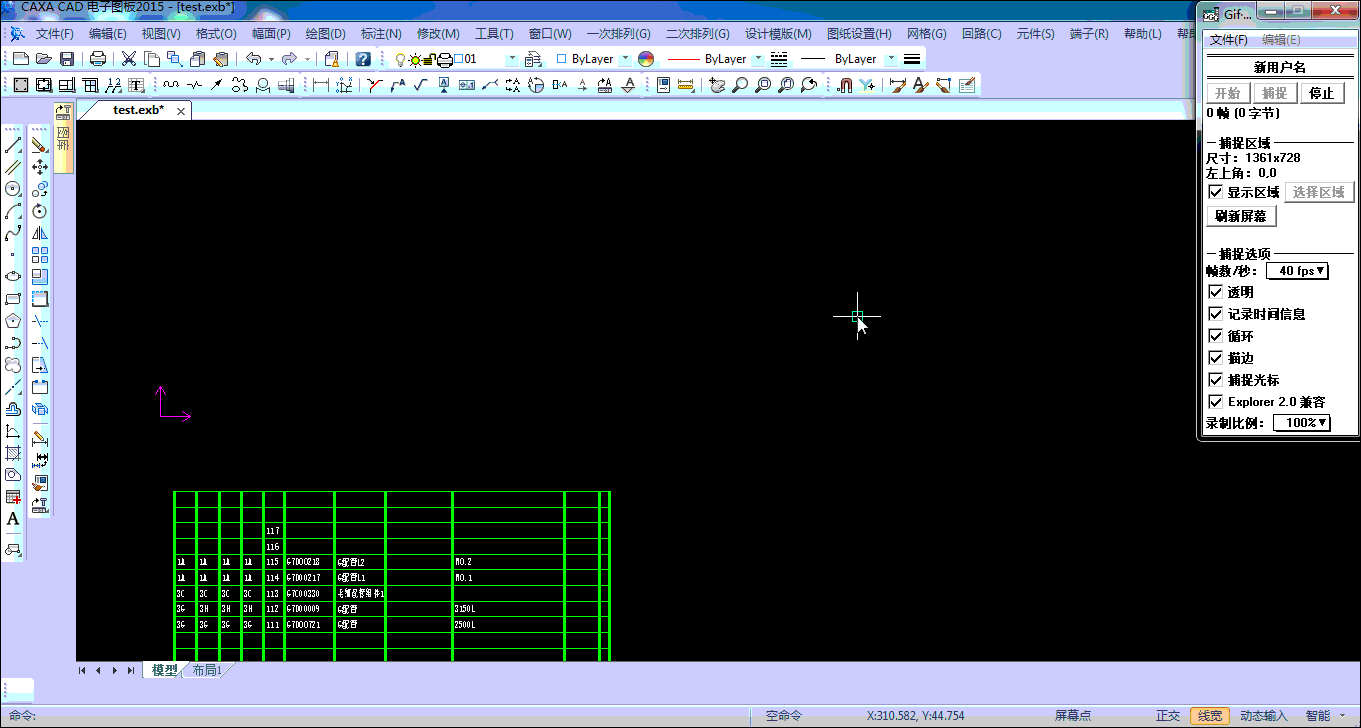Toggle the 记录时间信息 checkbox
Viewport: 1361px width, 728px height.
1216,314
